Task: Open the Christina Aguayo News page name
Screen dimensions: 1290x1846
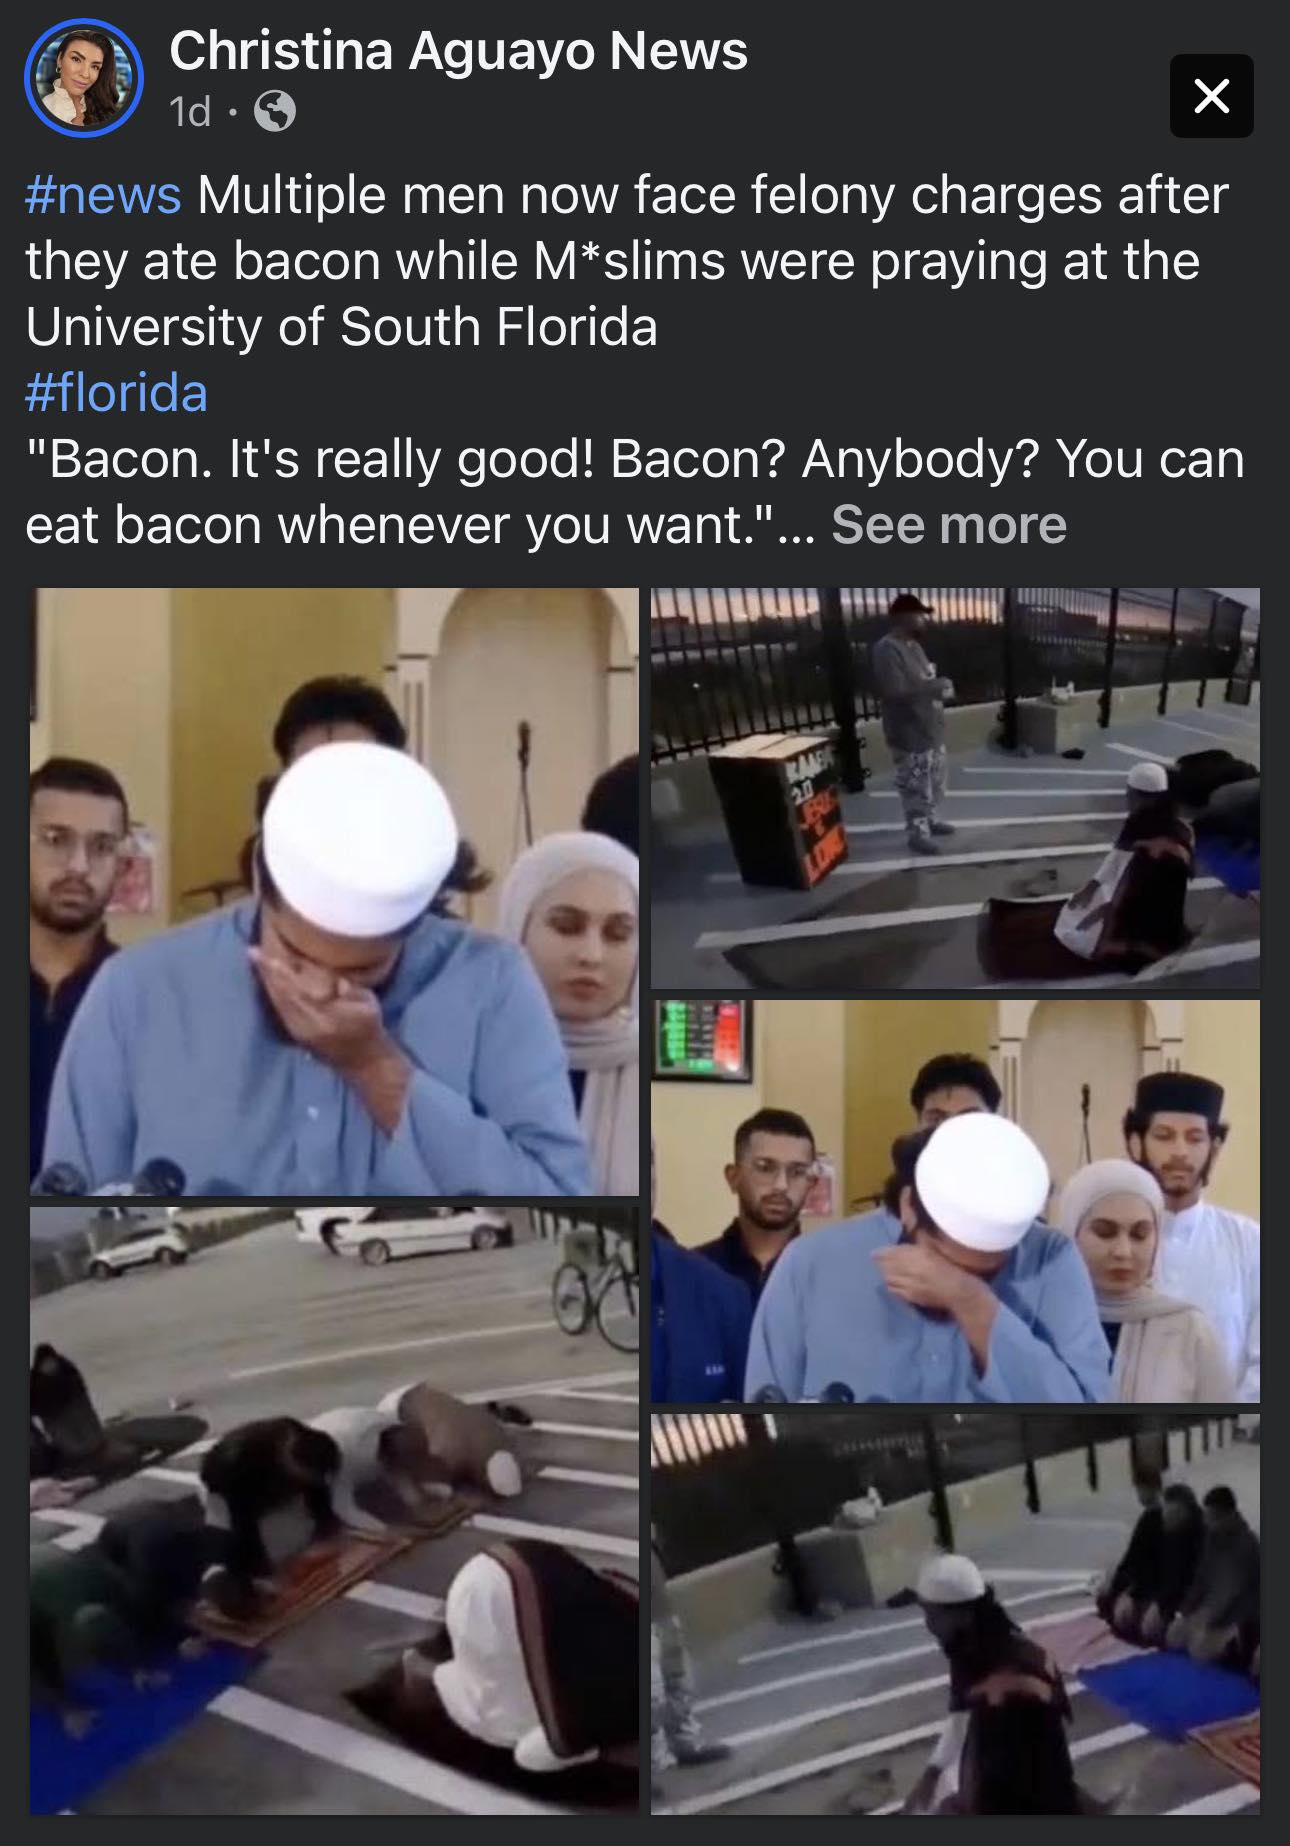Action: click(458, 50)
